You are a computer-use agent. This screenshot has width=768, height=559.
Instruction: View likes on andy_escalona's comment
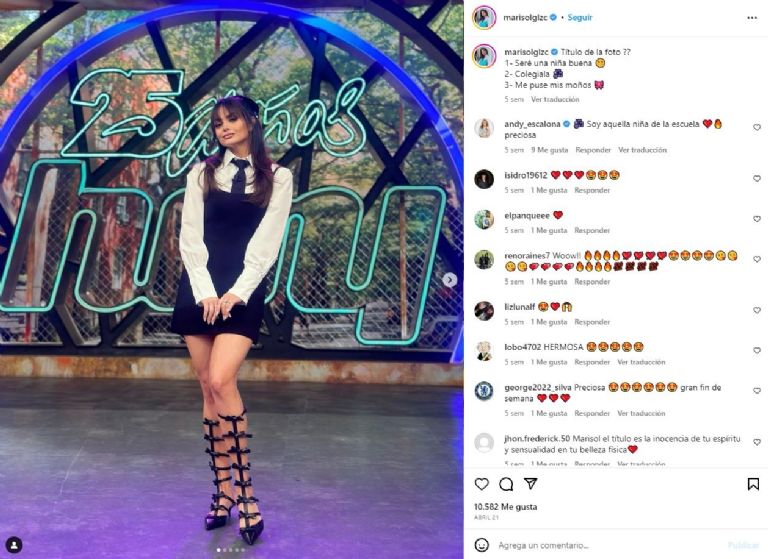pos(550,150)
